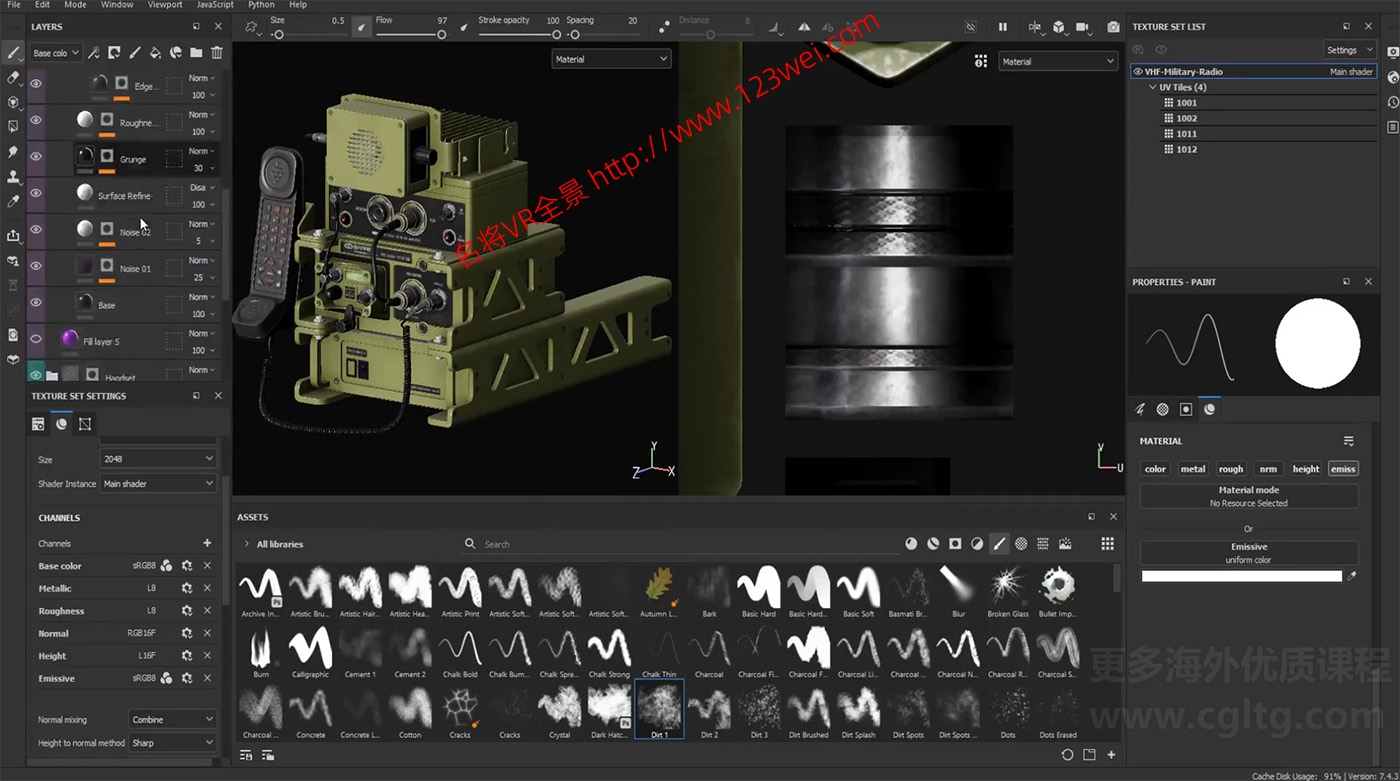Open the Shader Instance dropdown
The height and width of the screenshot is (781, 1400).
157,483
